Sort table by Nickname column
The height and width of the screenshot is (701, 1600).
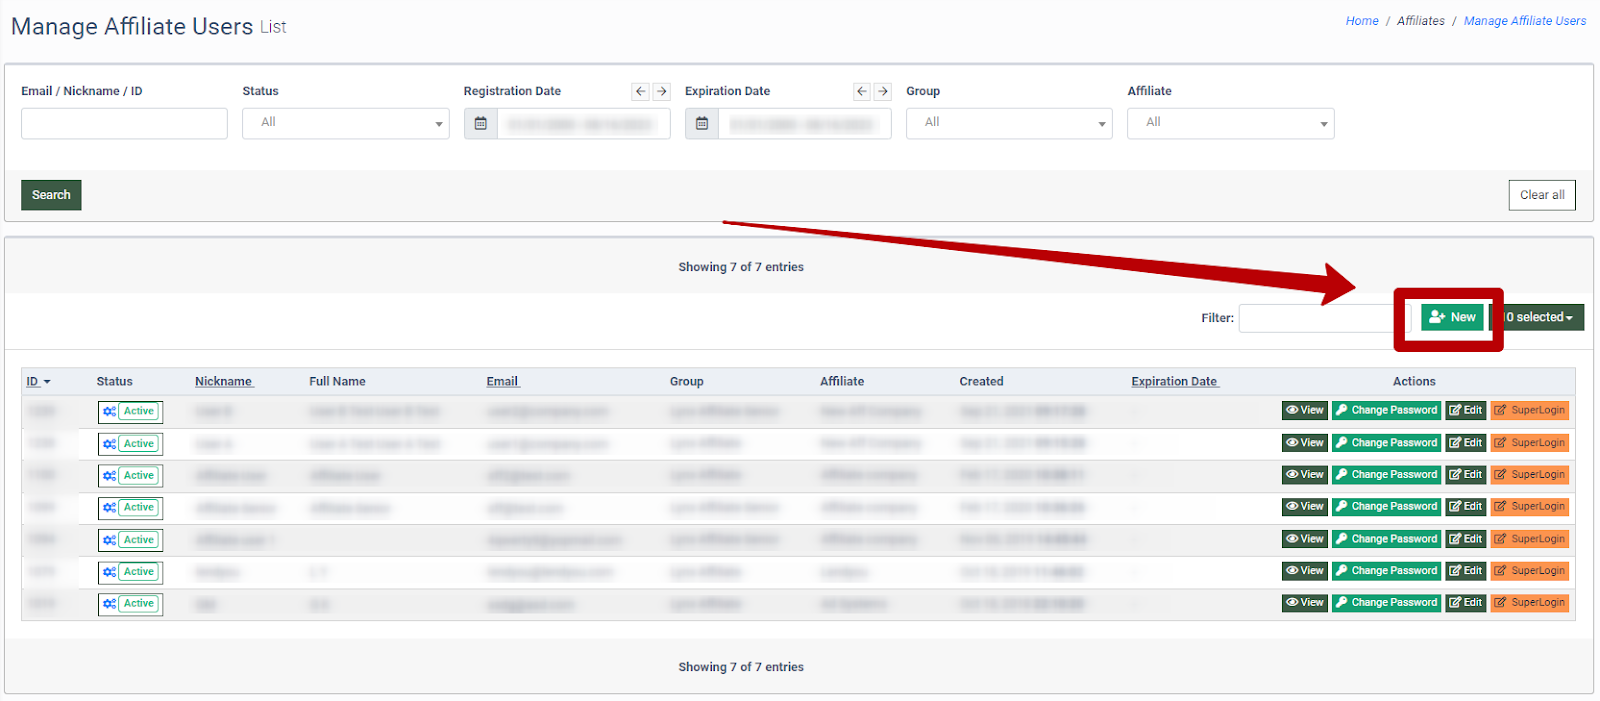pos(224,381)
